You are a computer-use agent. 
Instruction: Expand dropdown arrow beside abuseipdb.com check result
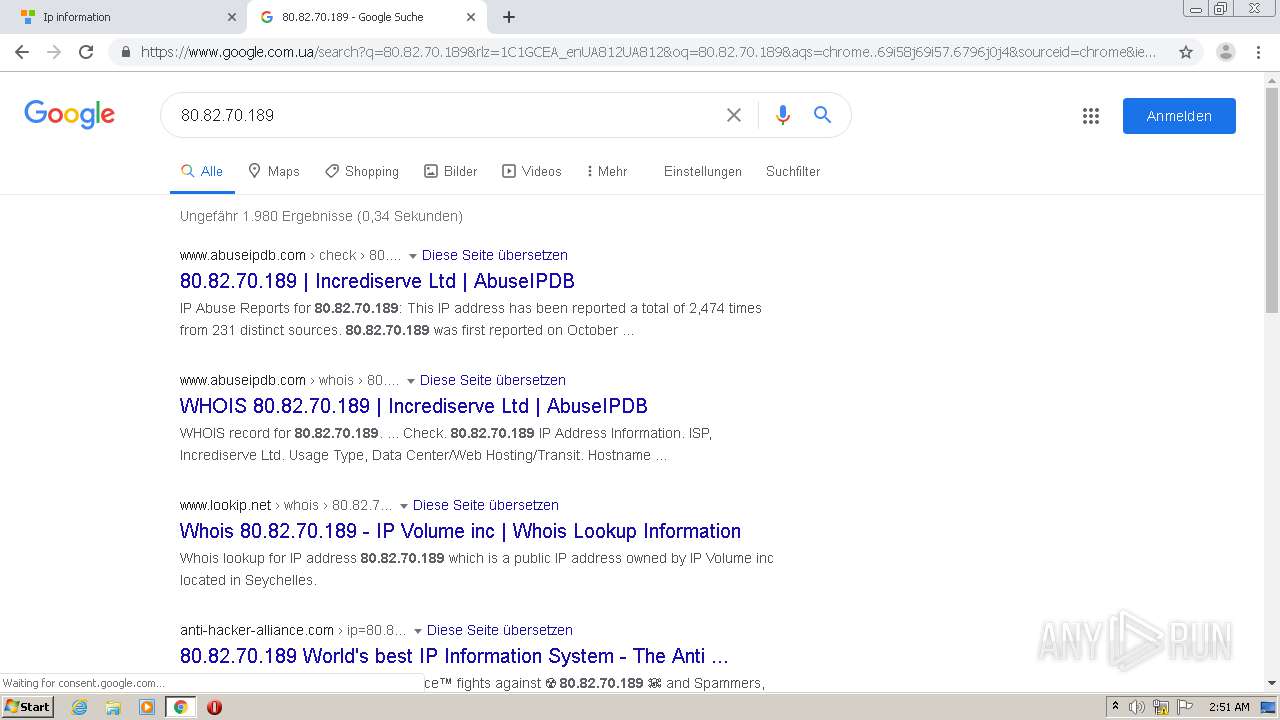[x=412, y=256]
